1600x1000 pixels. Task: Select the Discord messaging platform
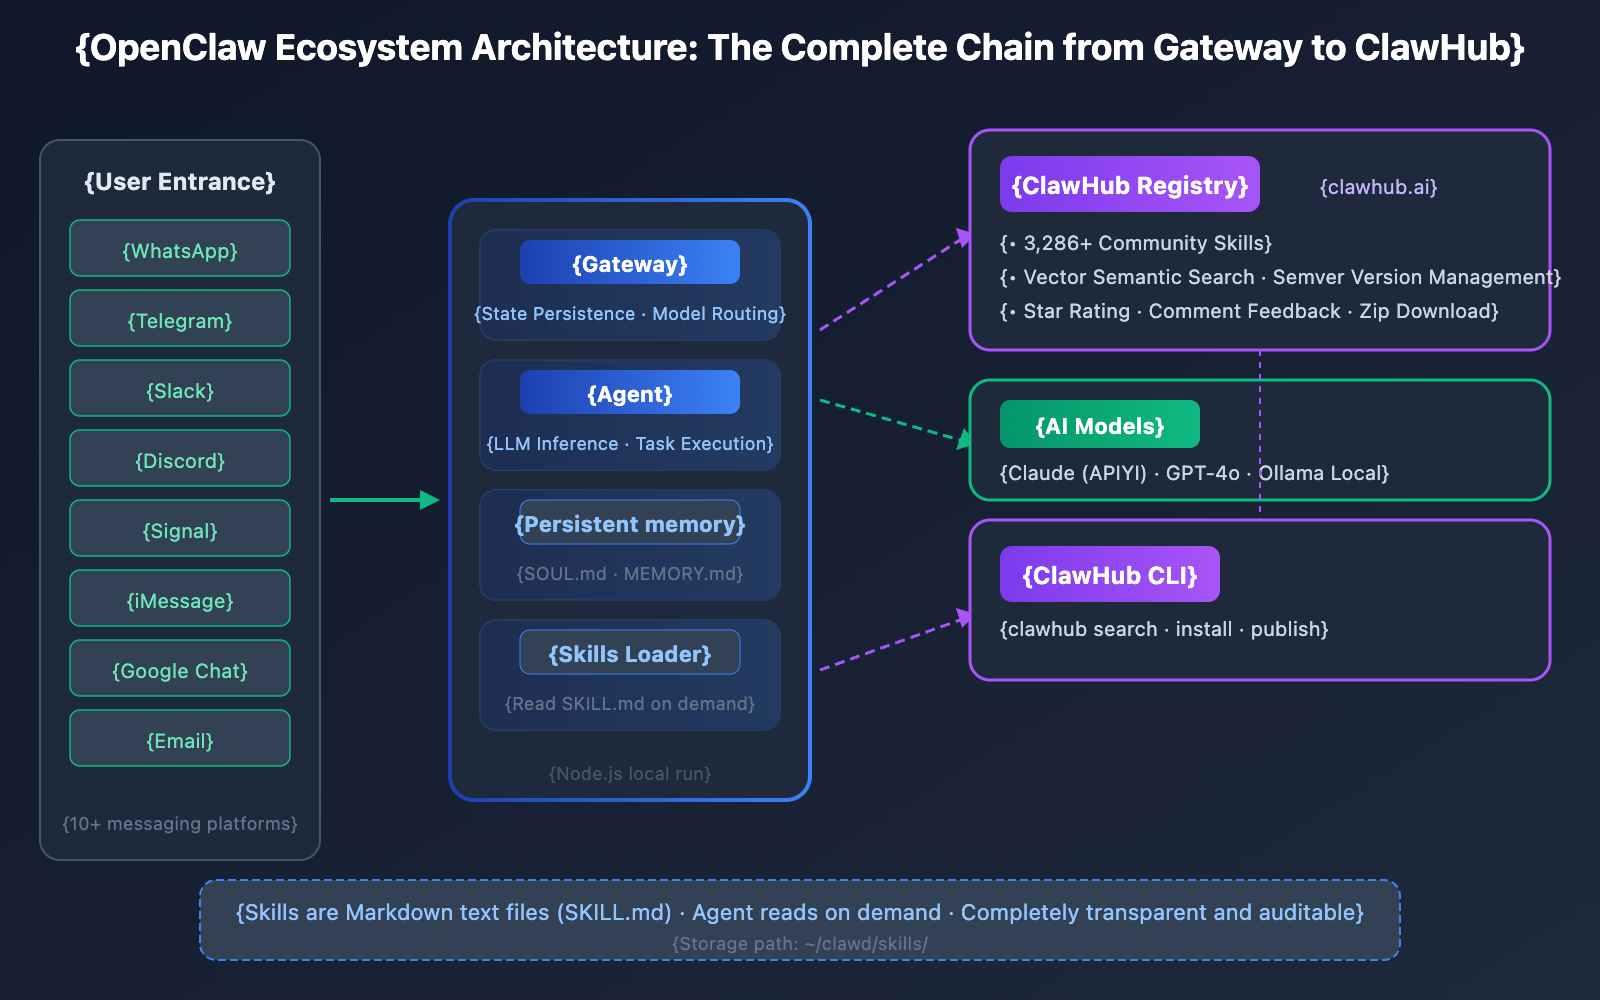point(179,459)
